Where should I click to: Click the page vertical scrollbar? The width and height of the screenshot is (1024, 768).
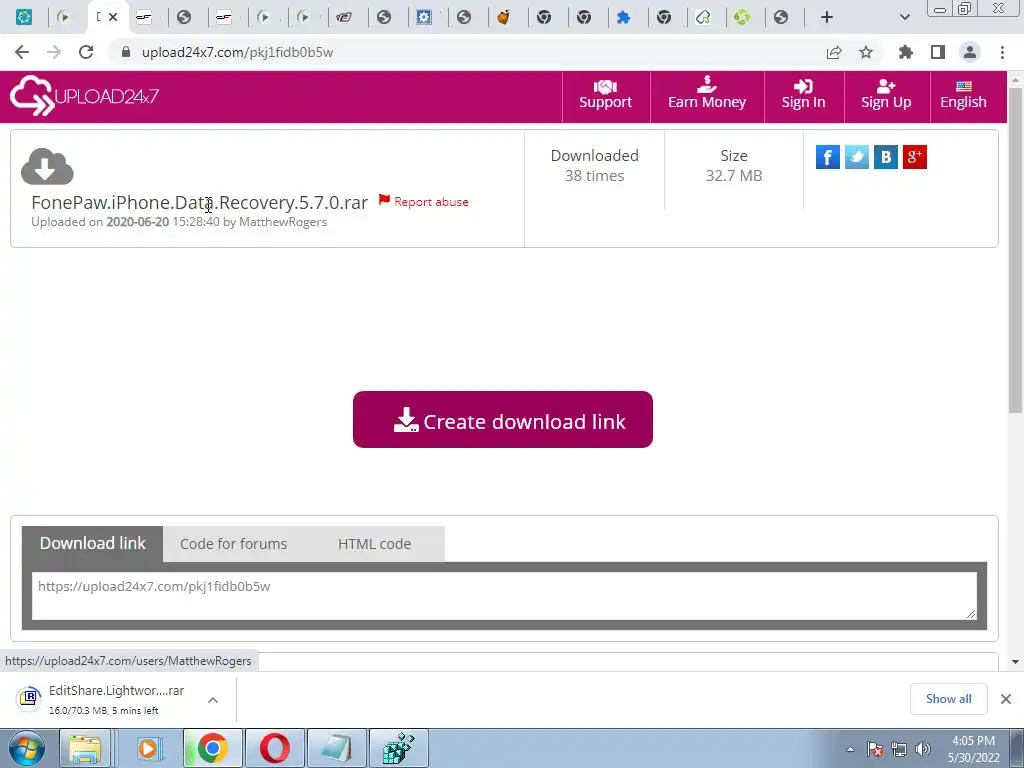point(1015,248)
